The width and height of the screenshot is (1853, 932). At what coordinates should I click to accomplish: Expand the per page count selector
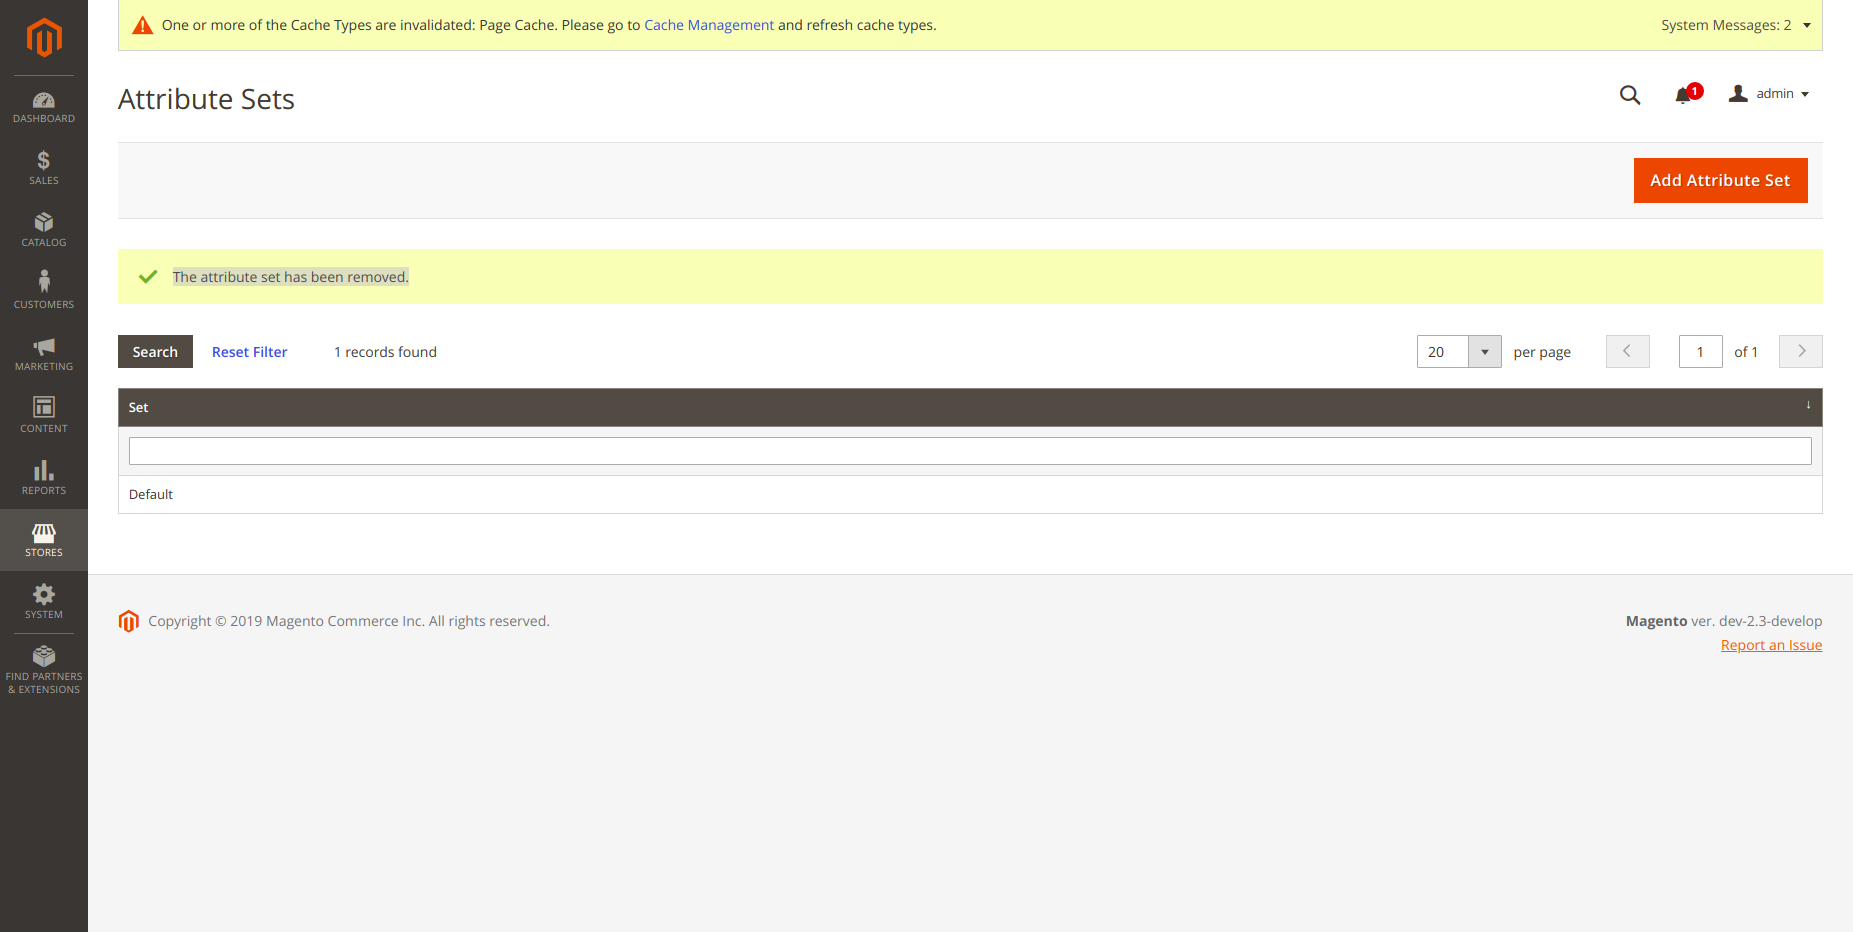[x=1485, y=351]
